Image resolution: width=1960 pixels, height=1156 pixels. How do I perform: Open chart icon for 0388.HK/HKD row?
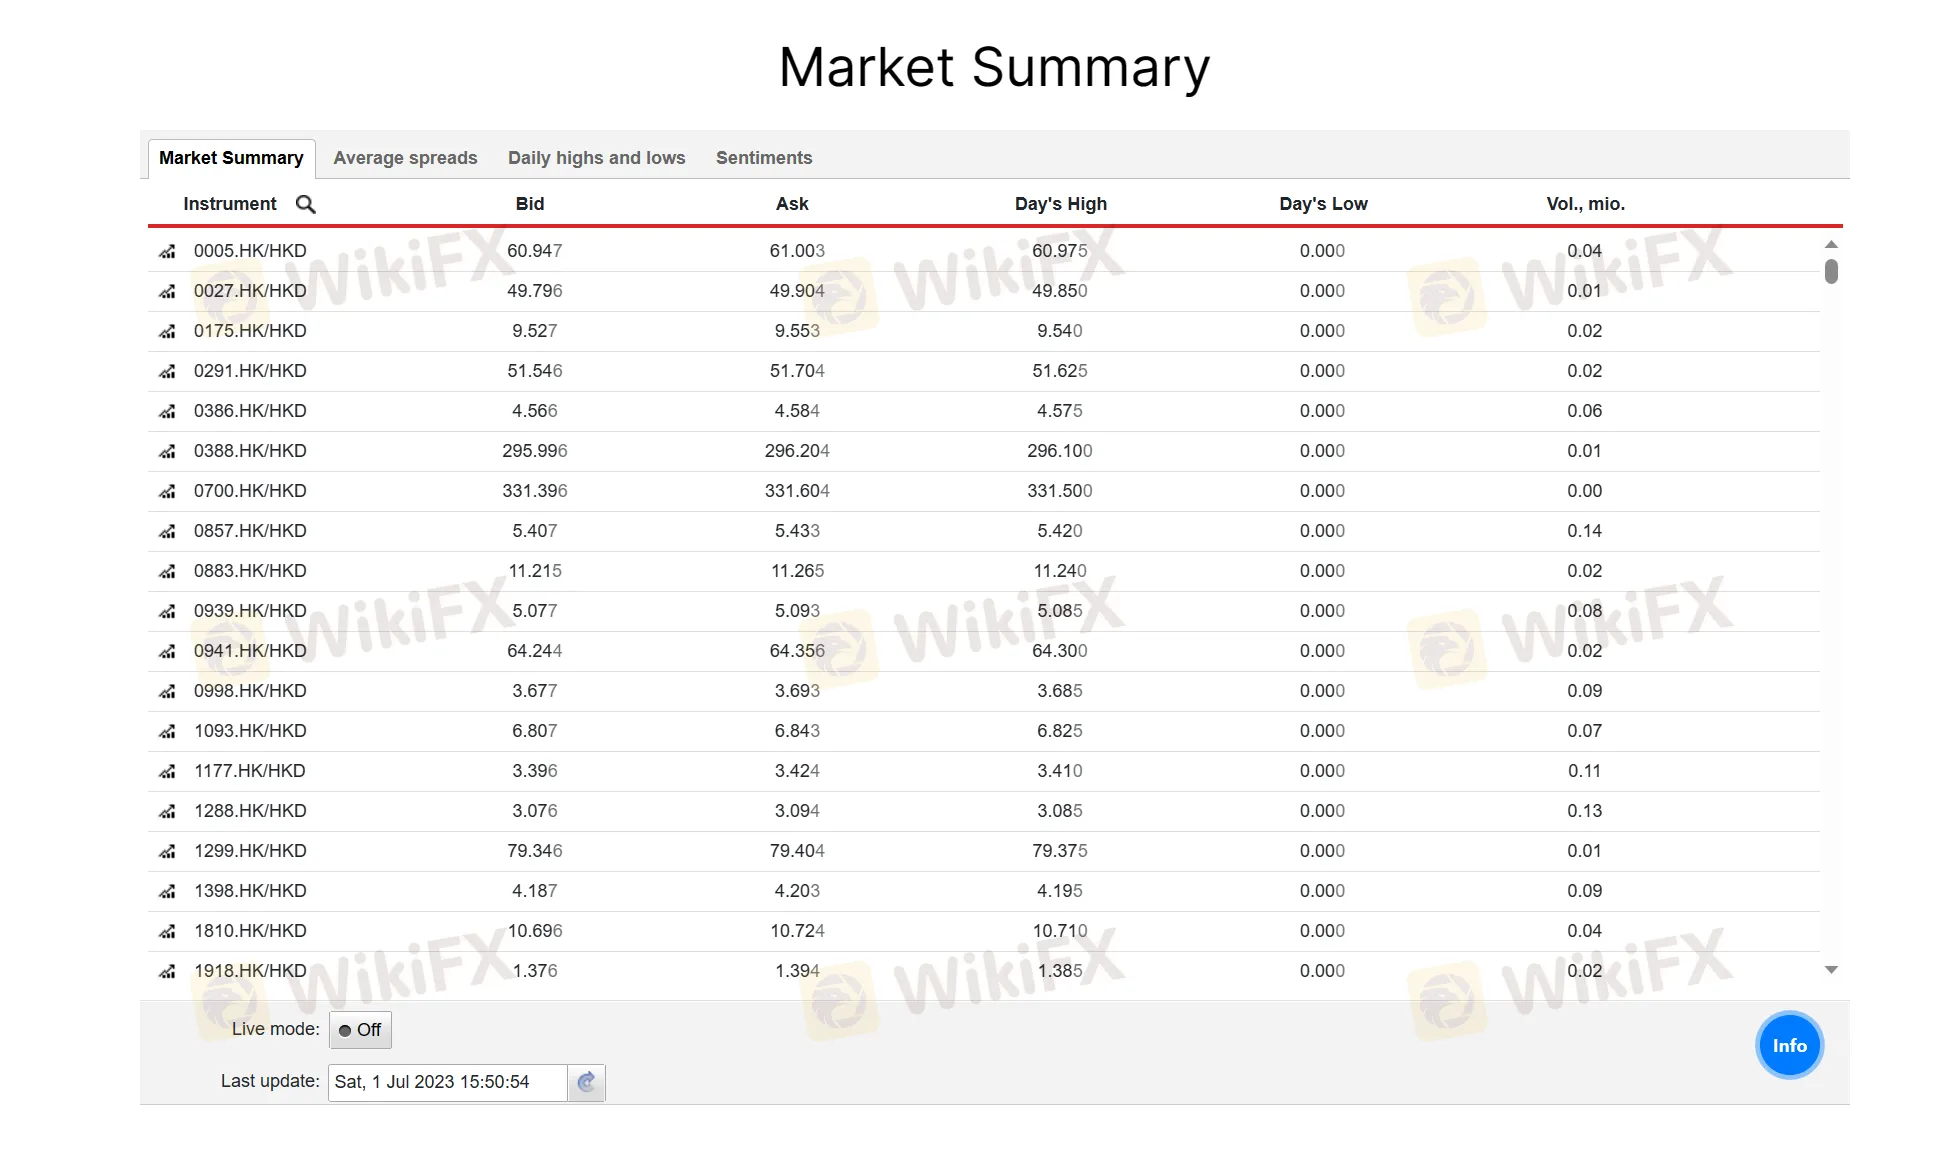[x=167, y=451]
